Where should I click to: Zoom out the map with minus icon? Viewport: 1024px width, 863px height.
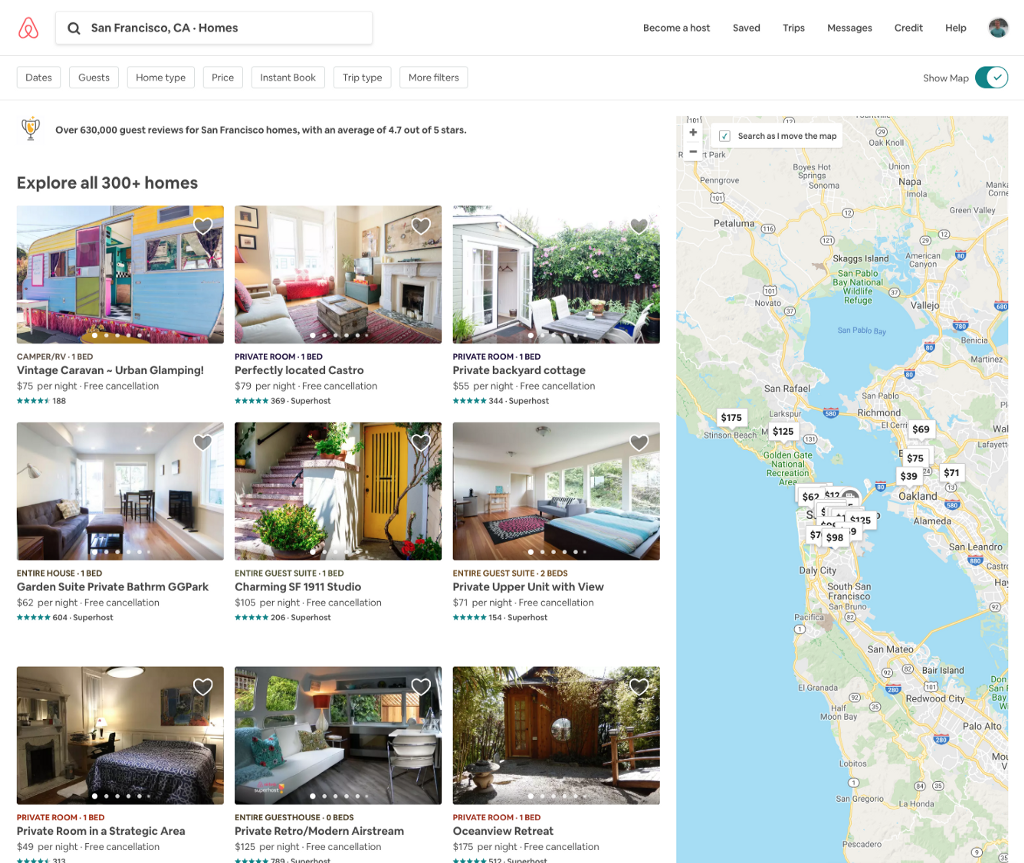(x=693, y=151)
